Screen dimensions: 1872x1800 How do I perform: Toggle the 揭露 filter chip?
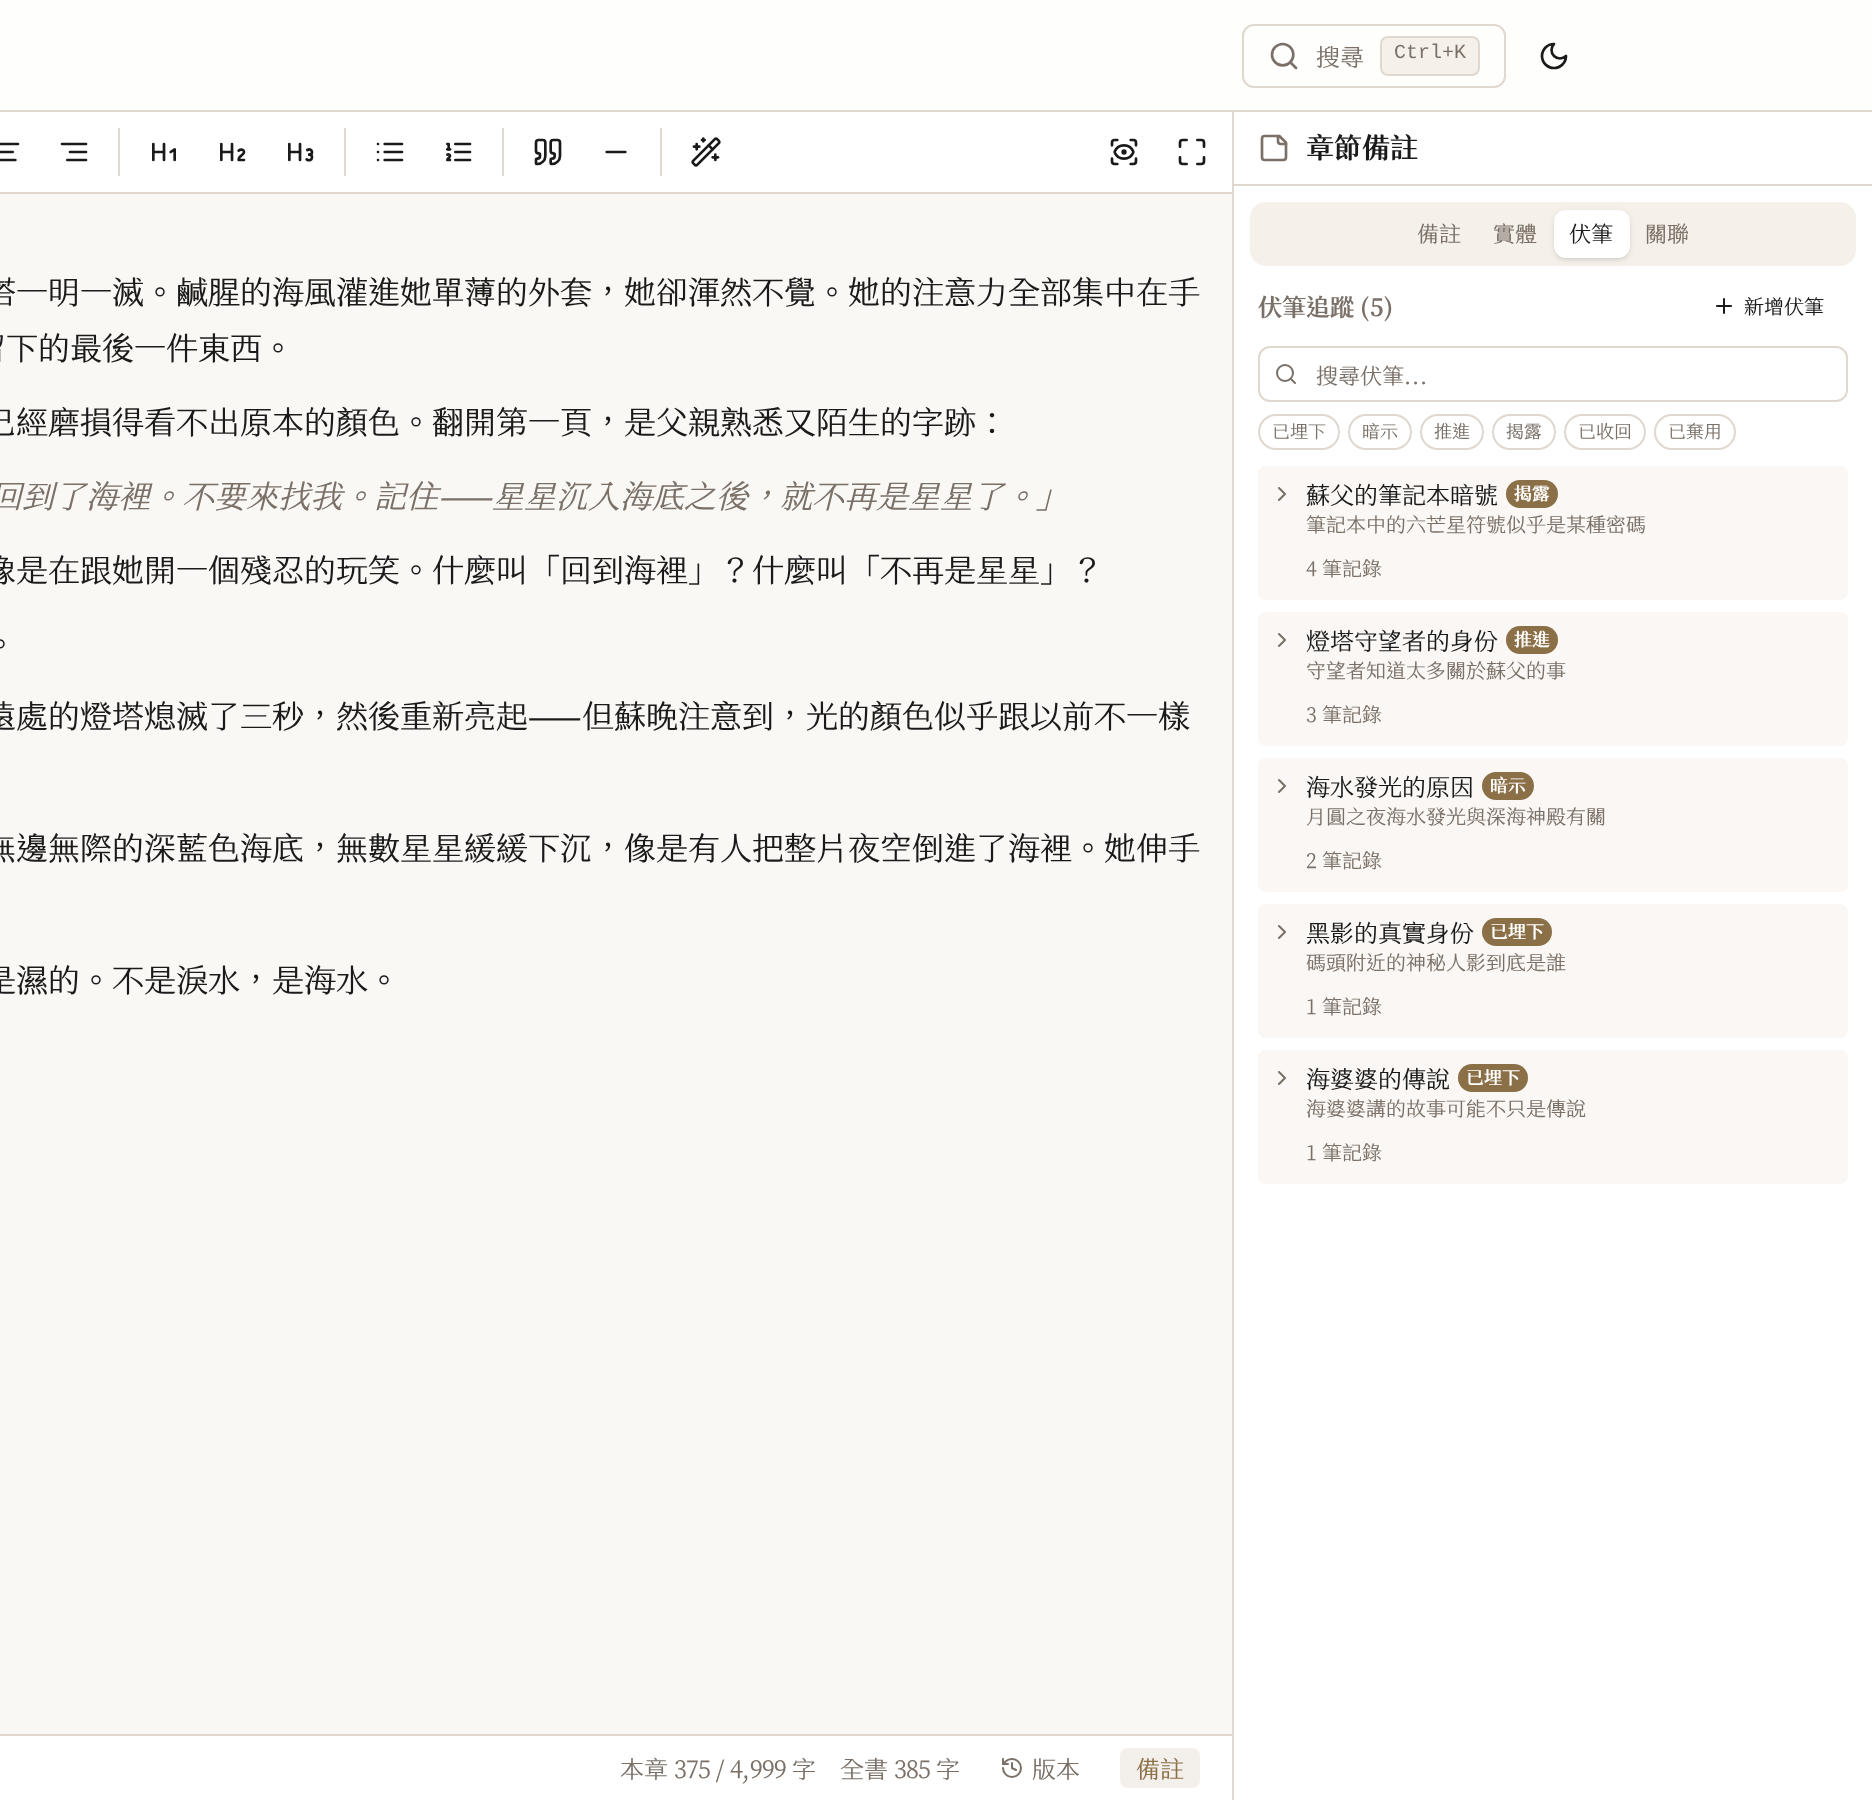[1524, 432]
